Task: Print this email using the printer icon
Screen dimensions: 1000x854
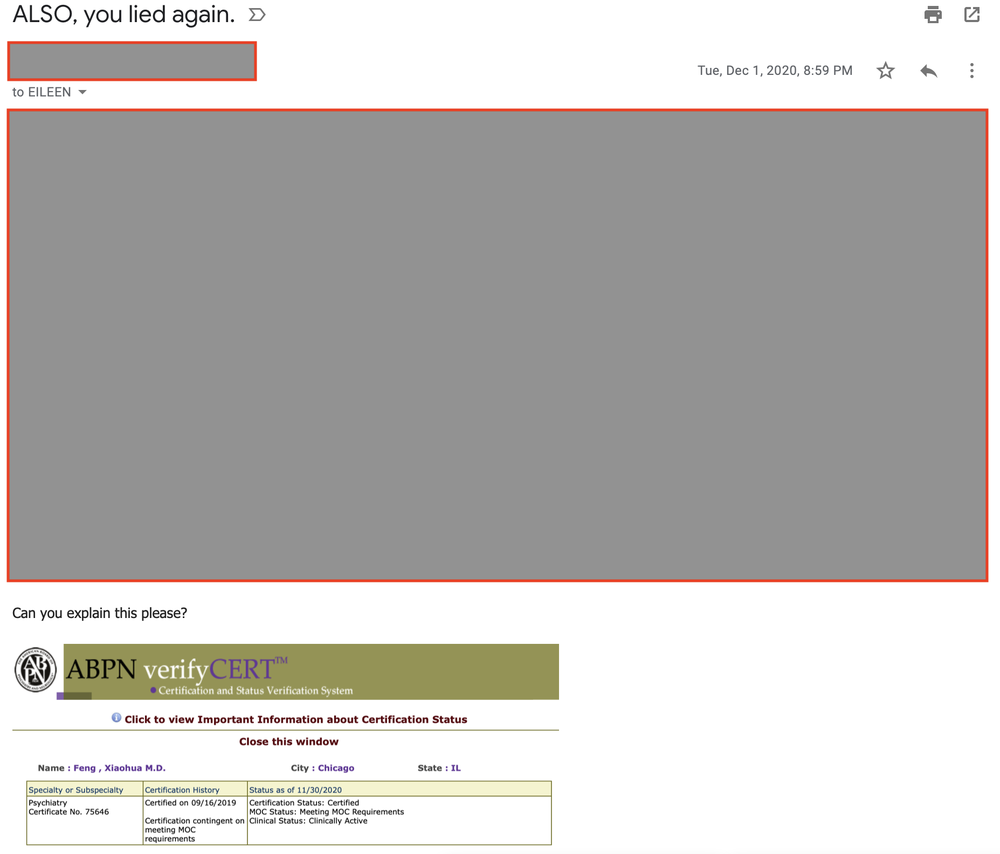Action: point(932,15)
